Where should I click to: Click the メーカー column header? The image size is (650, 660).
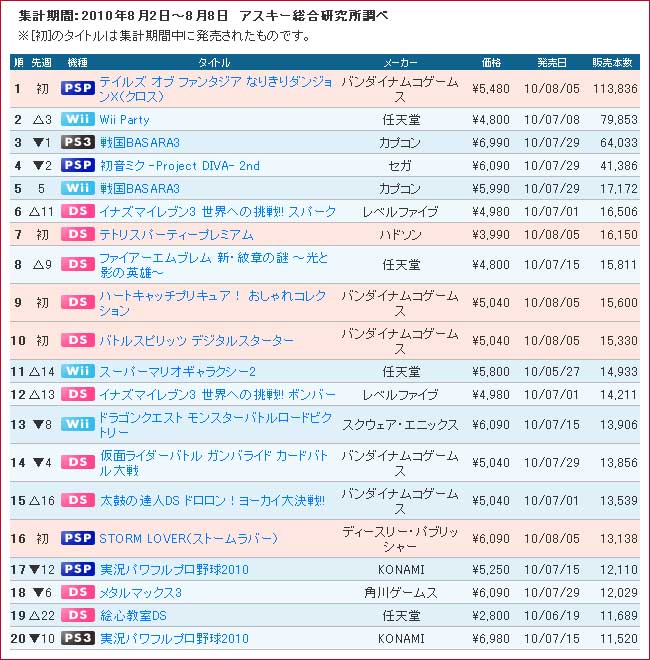[400, 63]
